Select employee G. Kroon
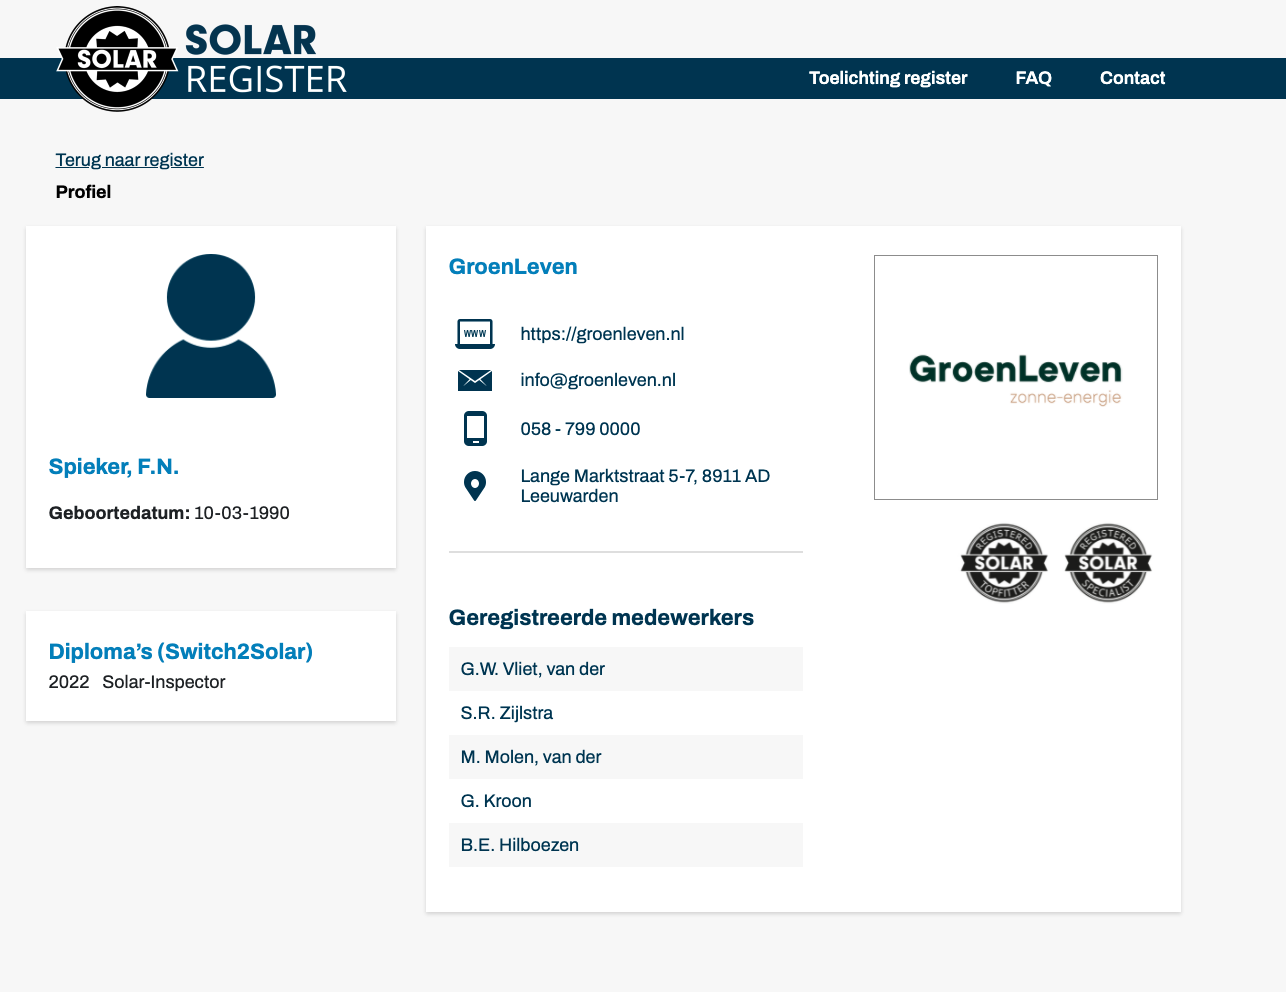Screen dimensions: 1286x992 tap(626, 801)
